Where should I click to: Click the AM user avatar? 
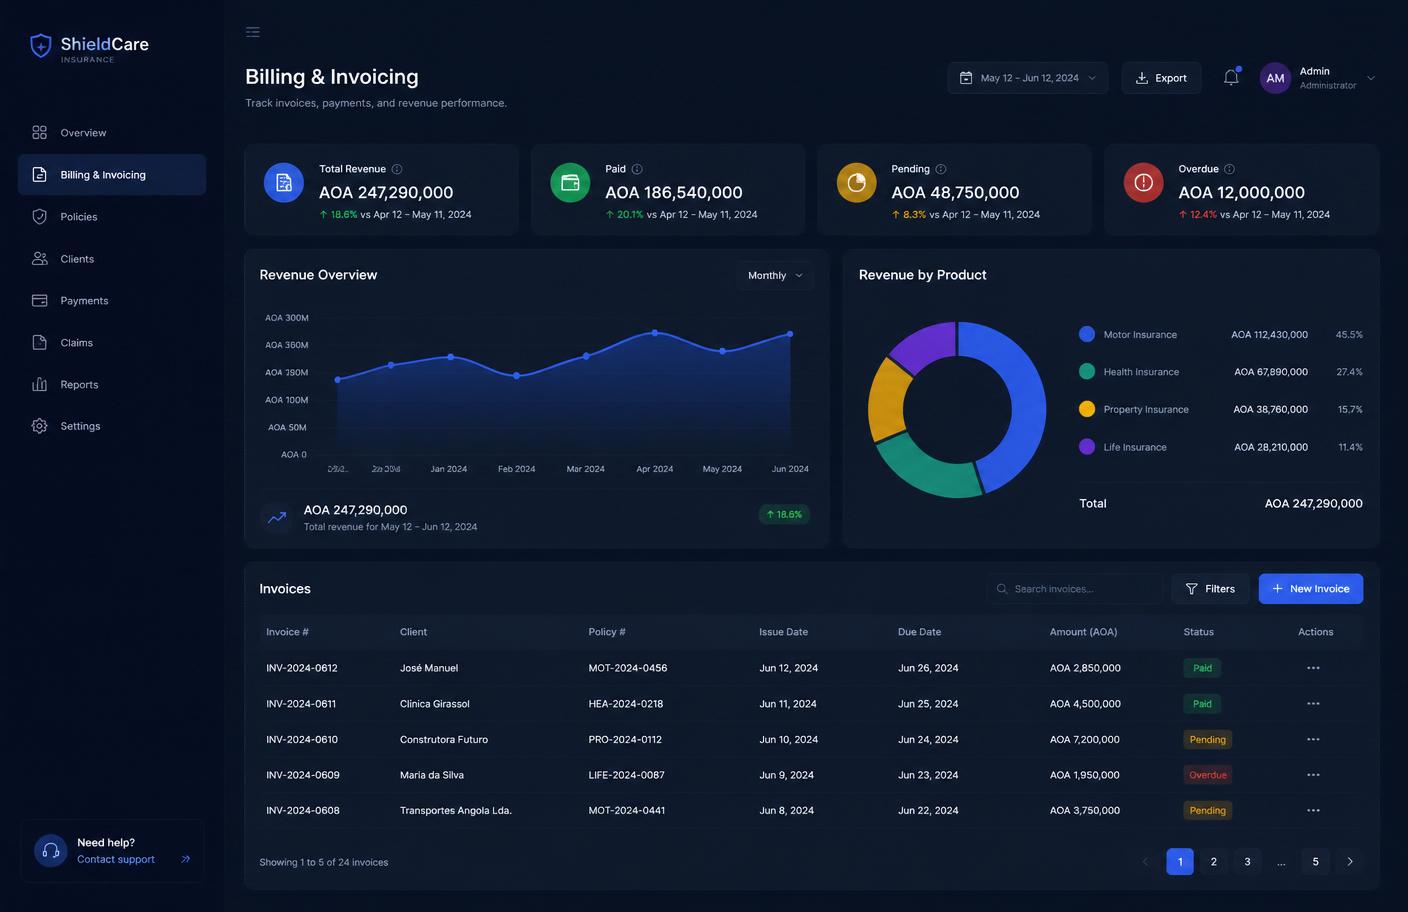pyautogui.click(x=1275, y=78)
